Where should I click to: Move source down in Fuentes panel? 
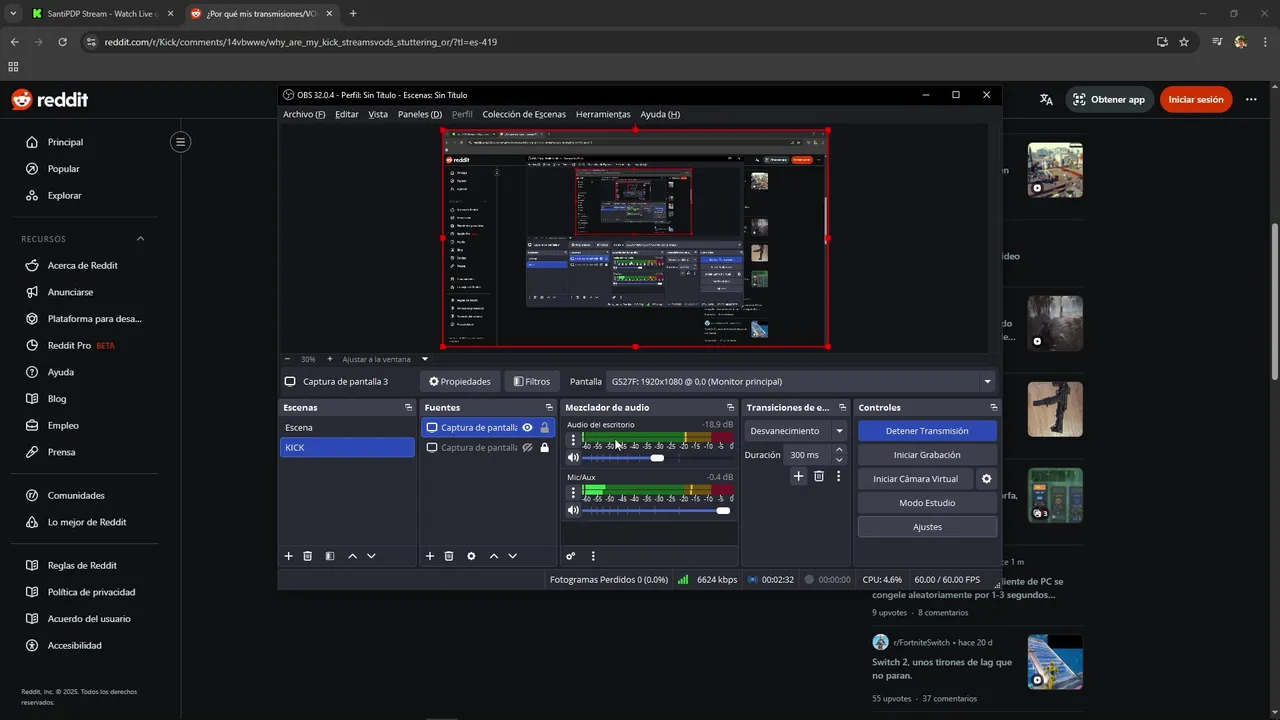pyautogui.click(x=512, y=556)
